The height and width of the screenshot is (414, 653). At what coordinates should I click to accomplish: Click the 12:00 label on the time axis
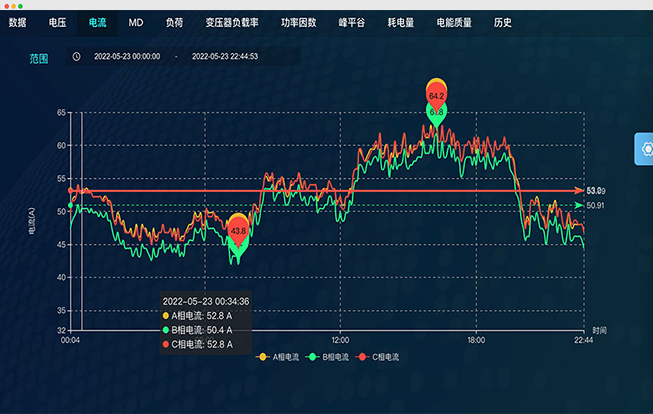coord(340,340)
